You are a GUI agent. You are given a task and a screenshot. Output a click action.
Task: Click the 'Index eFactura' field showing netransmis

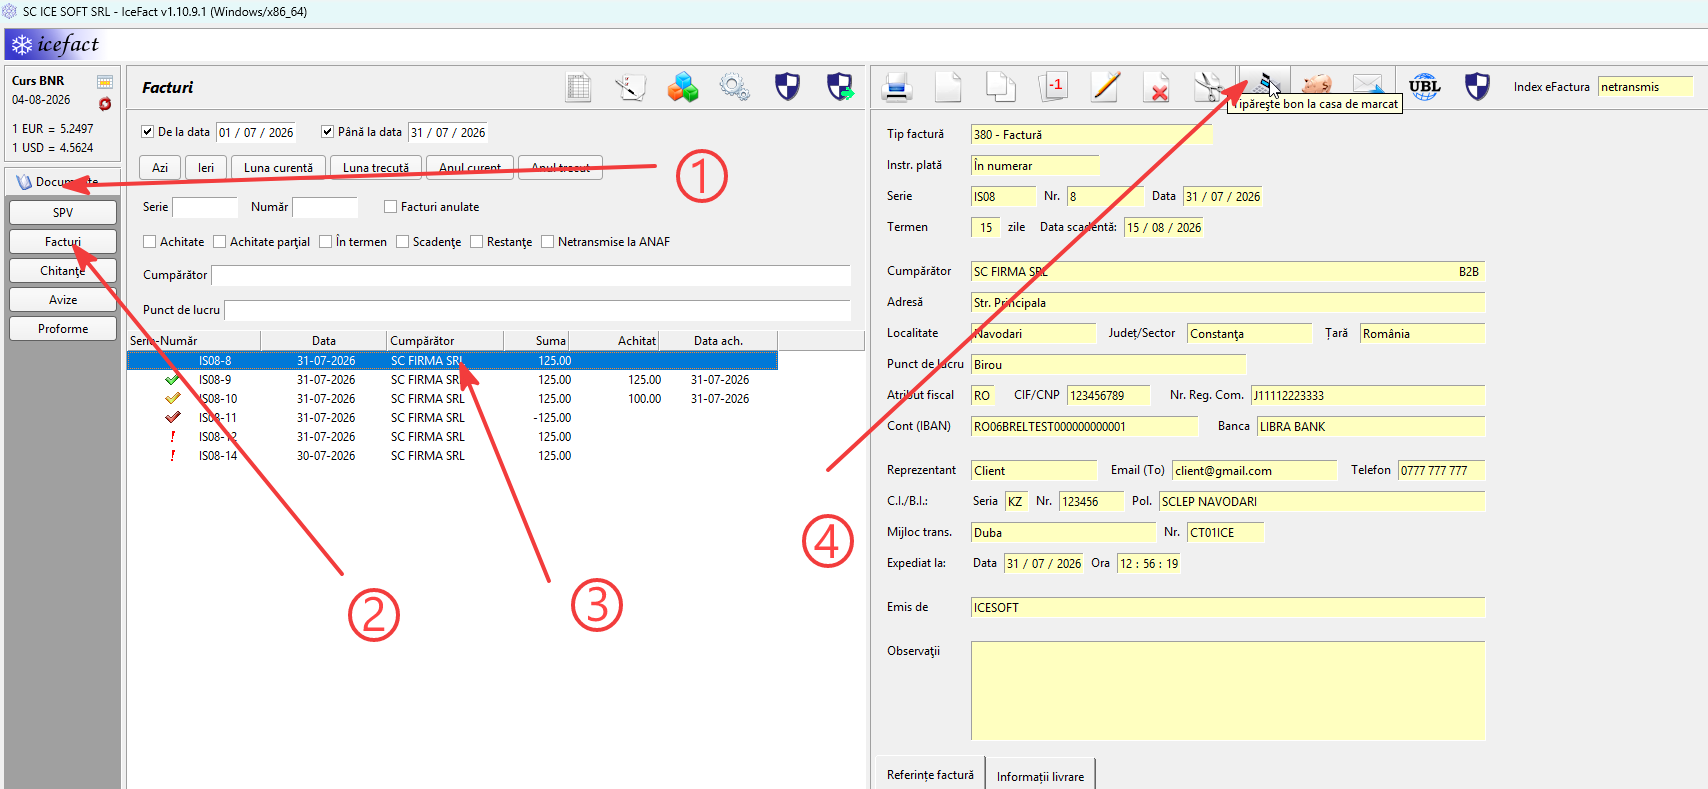pos(1645,87)
